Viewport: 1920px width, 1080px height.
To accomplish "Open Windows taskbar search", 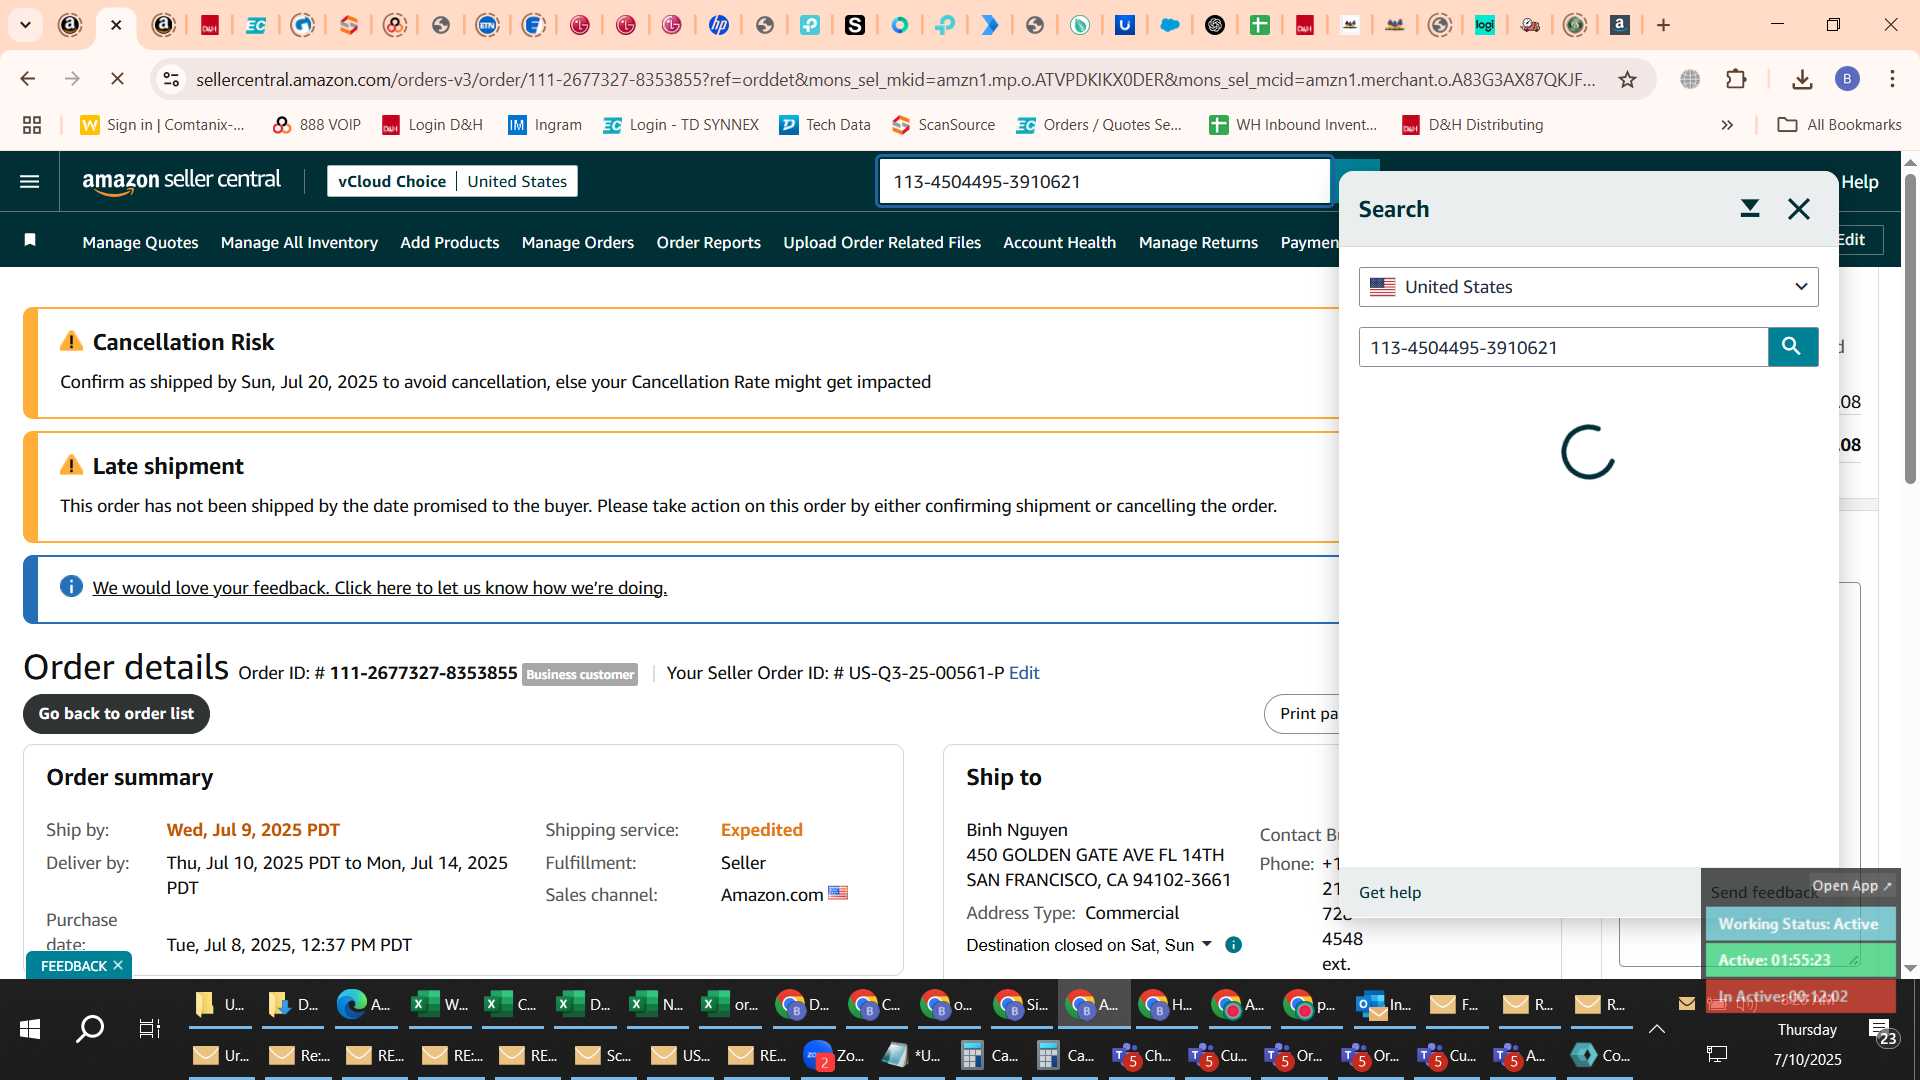I will click(90, 1028).
